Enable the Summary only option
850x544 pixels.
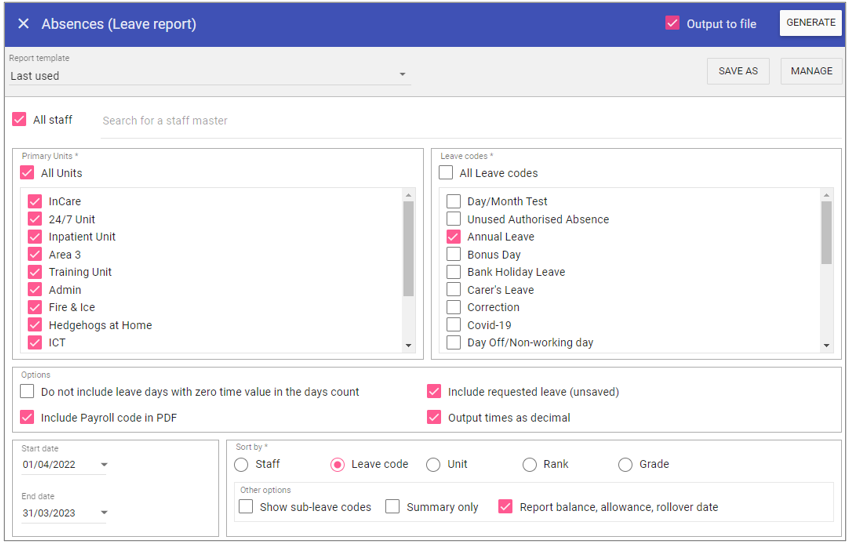393,507
